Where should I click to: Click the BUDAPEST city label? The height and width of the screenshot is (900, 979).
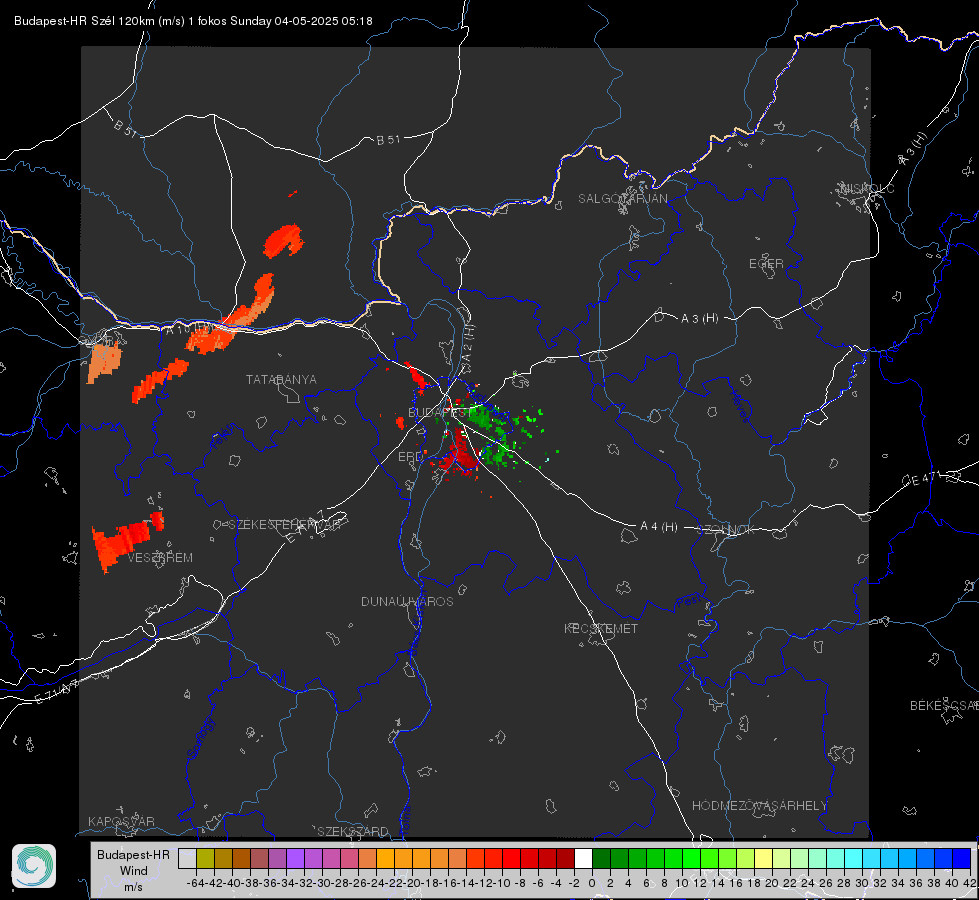439,412
